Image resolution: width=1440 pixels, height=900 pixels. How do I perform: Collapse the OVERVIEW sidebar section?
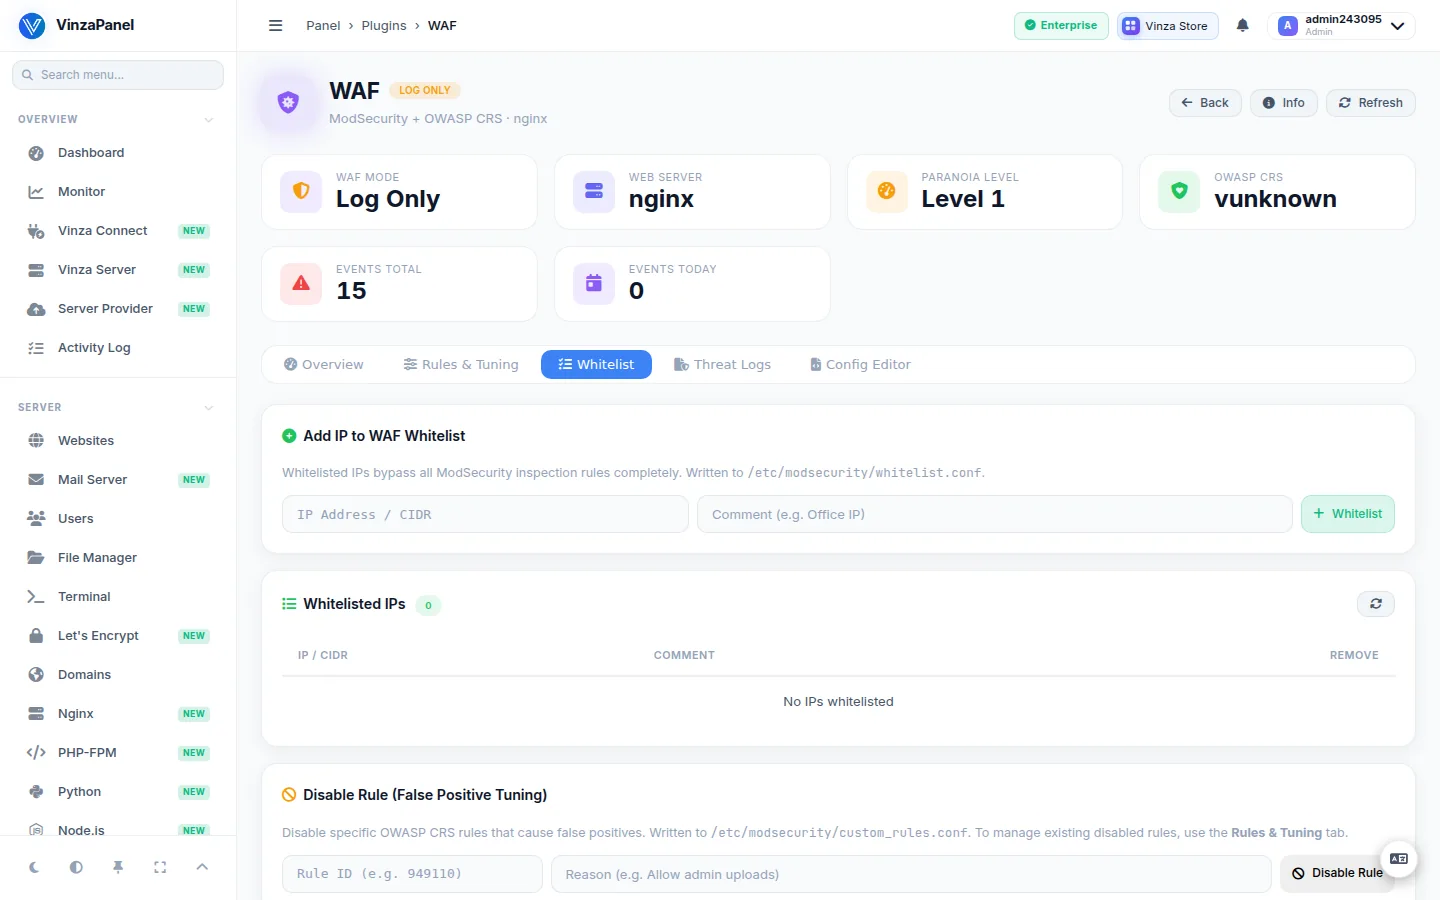point(209,120)
